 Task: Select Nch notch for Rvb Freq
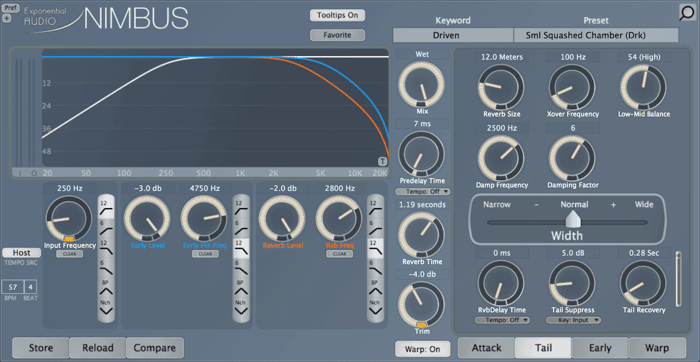coord(375,307)
